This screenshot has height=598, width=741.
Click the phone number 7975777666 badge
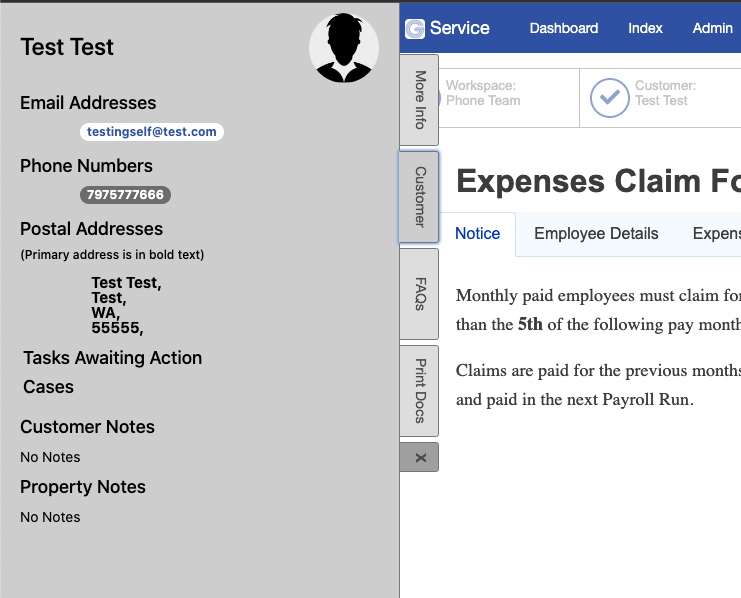[x=125, y=195]
